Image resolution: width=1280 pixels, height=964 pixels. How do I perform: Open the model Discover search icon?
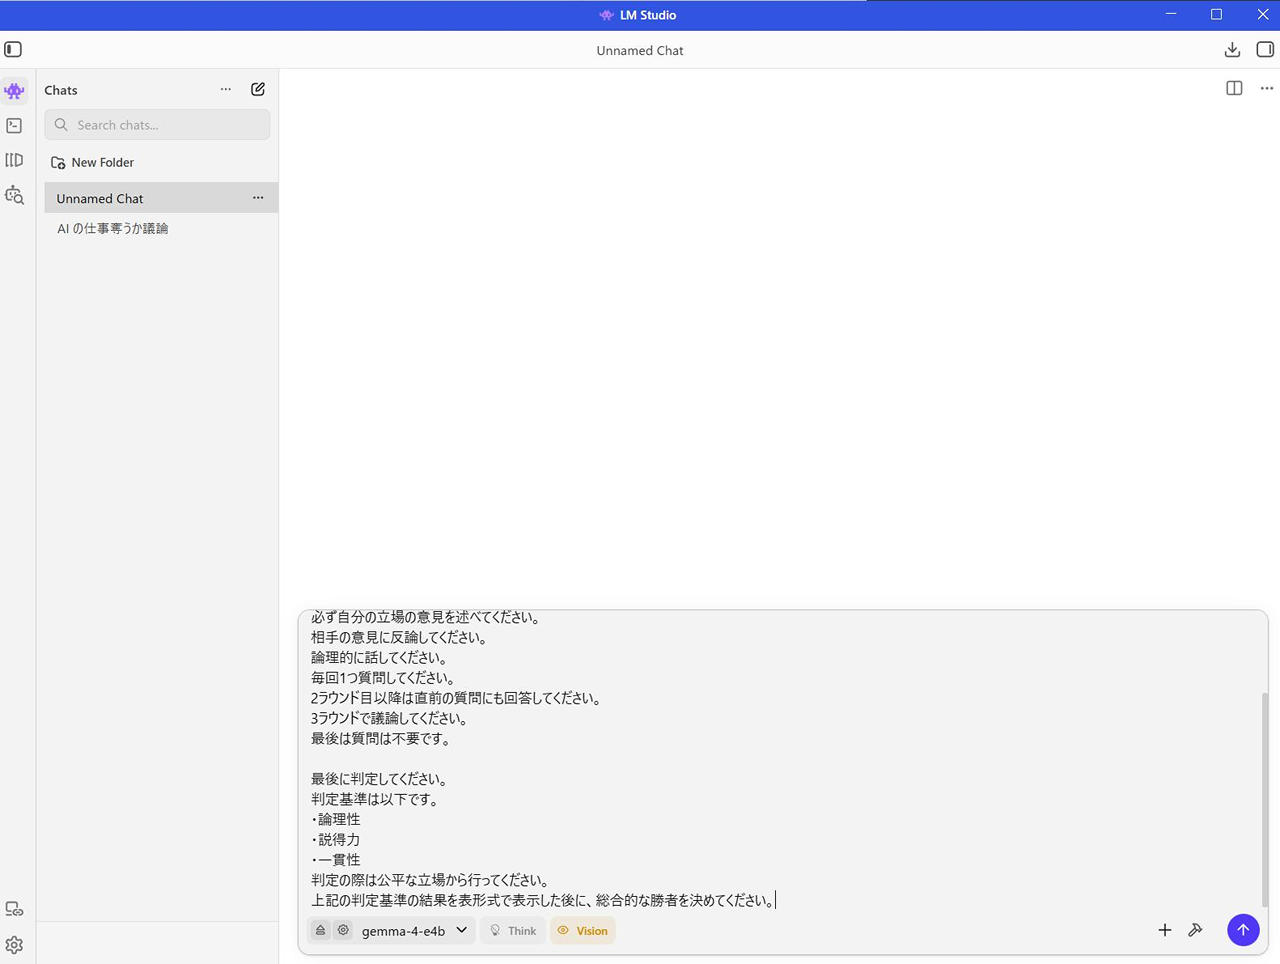click(14, 195)
